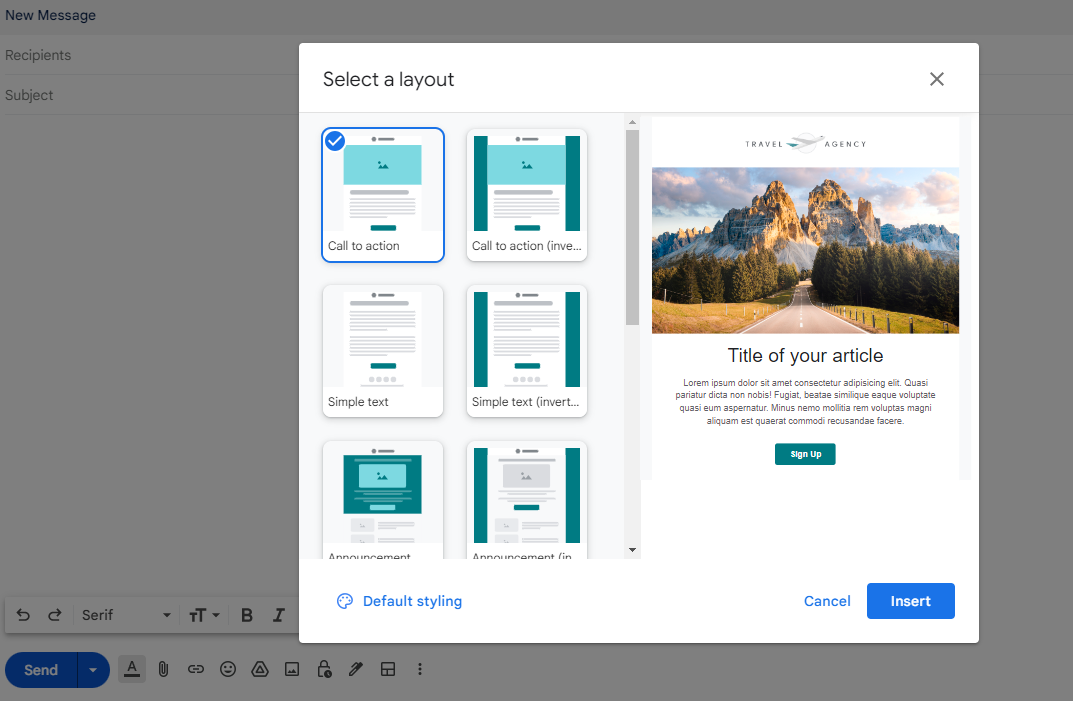Choose the Call to action (inverted) layout
Viewport: 1073px width, 701px height.
[x=527, y=195]
